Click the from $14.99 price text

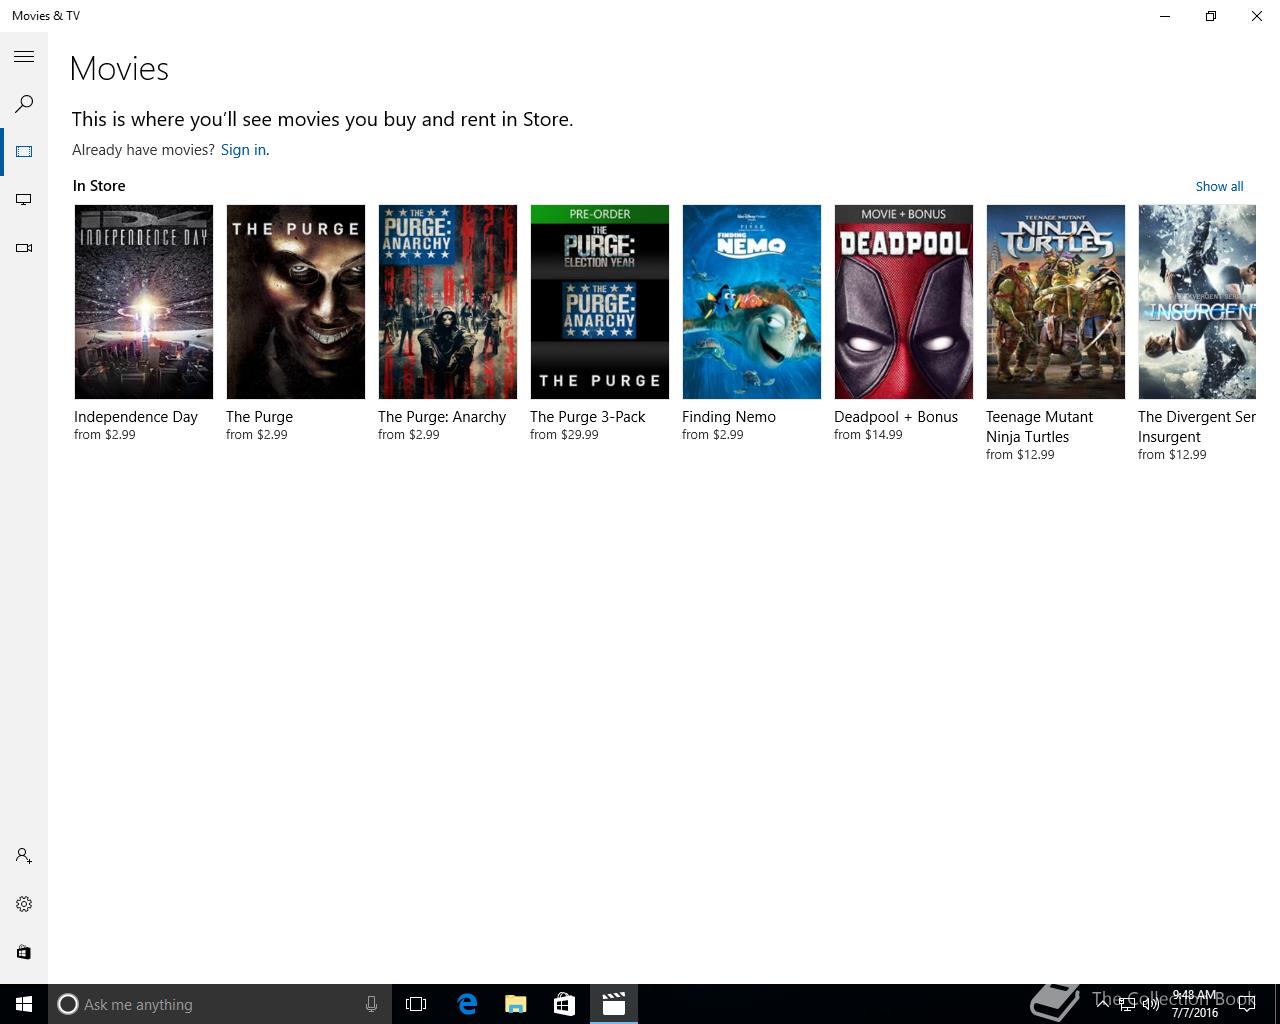point(868,435)
